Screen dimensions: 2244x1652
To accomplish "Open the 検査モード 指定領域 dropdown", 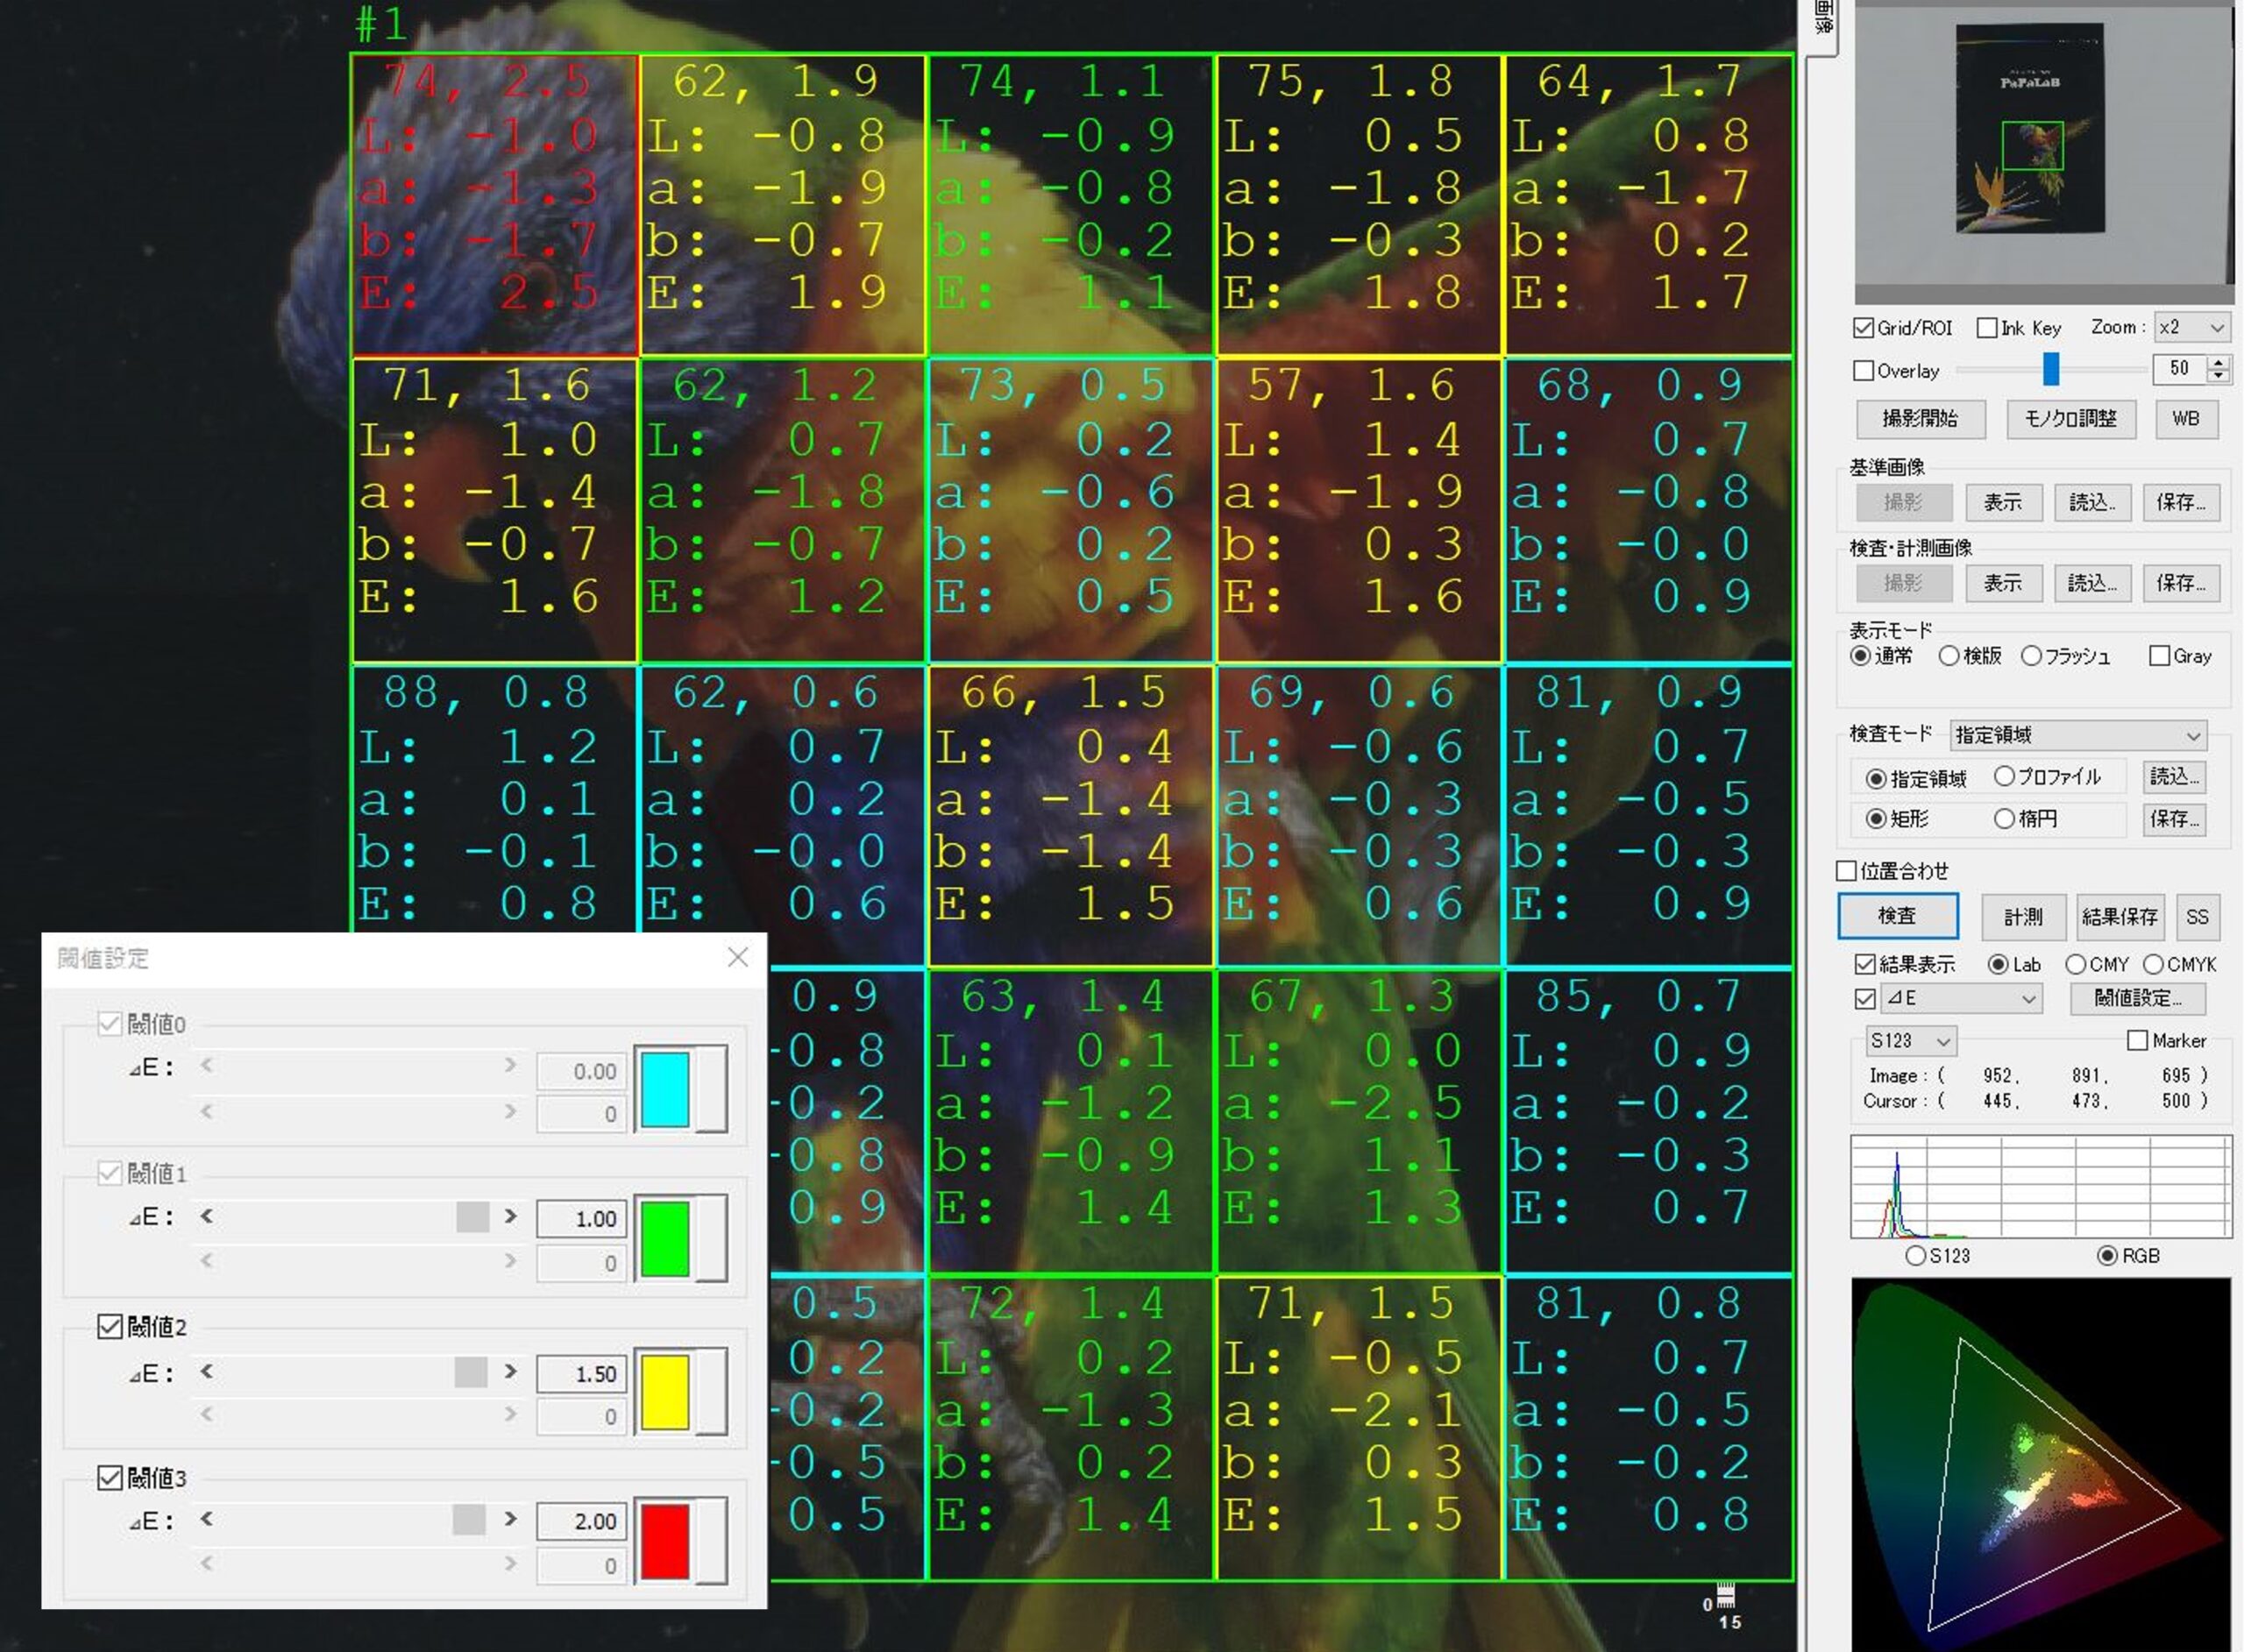I will click(x=2078, y=735).
